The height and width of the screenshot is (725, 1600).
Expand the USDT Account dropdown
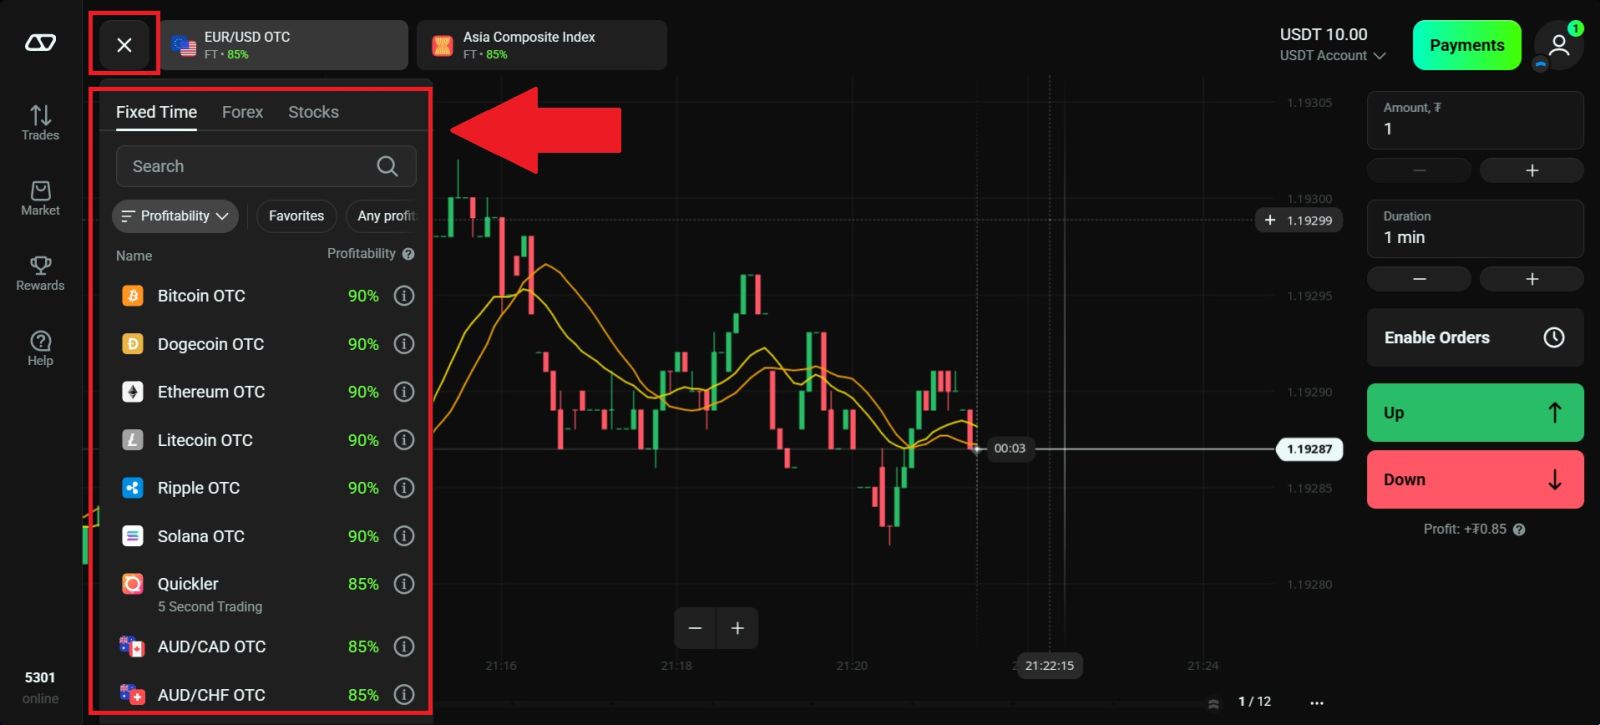pos(1332,56)
